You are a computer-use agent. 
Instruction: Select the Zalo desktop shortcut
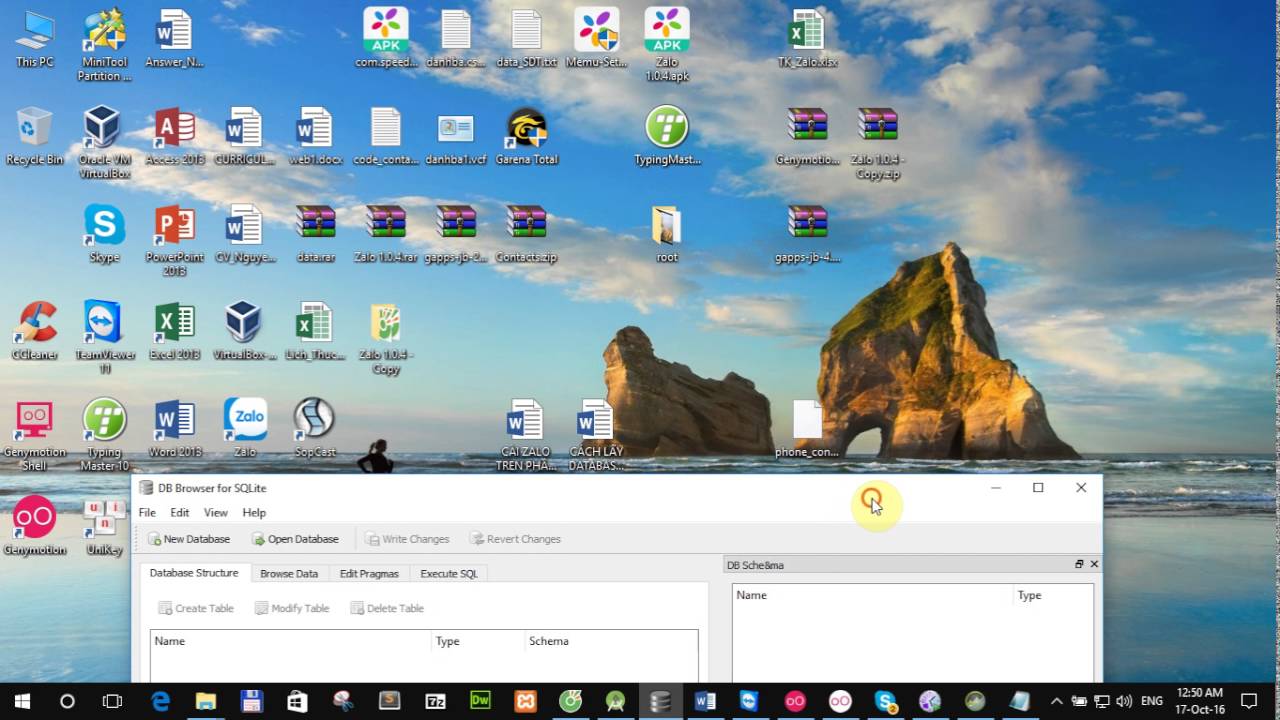245,428
